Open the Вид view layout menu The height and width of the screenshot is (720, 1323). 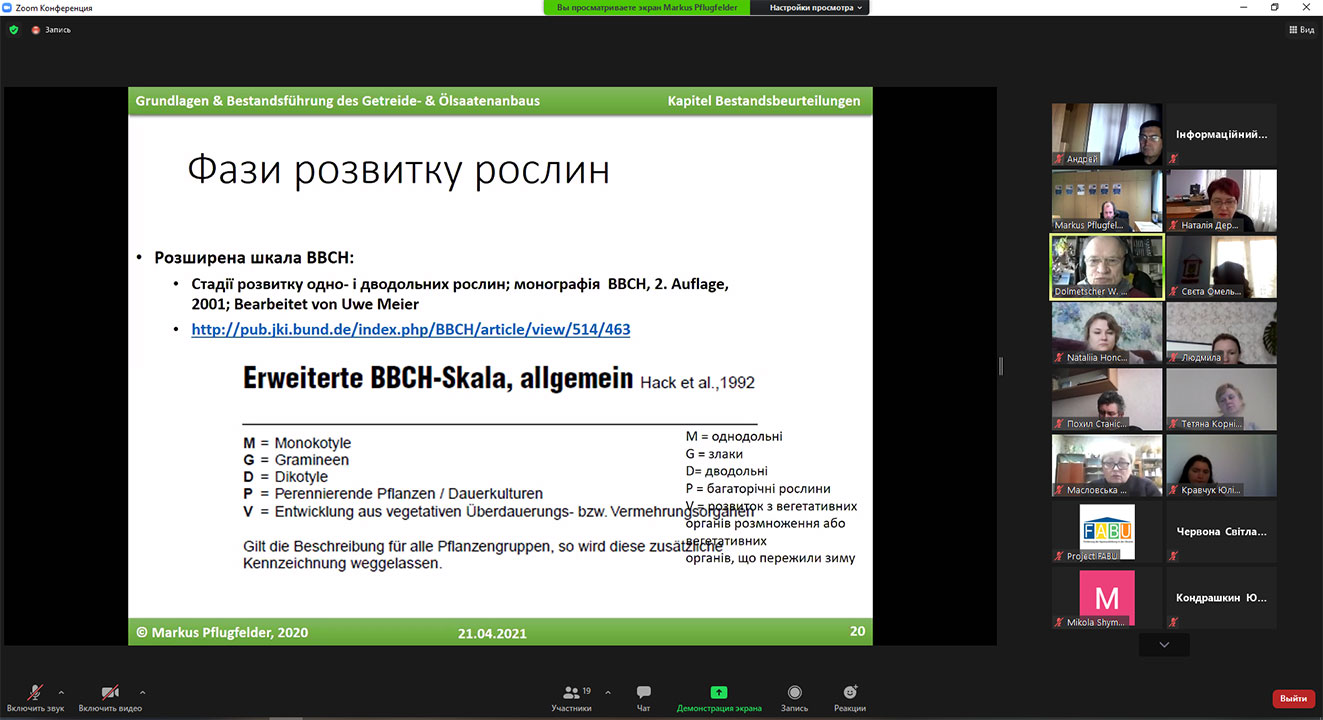point(1301,30)
